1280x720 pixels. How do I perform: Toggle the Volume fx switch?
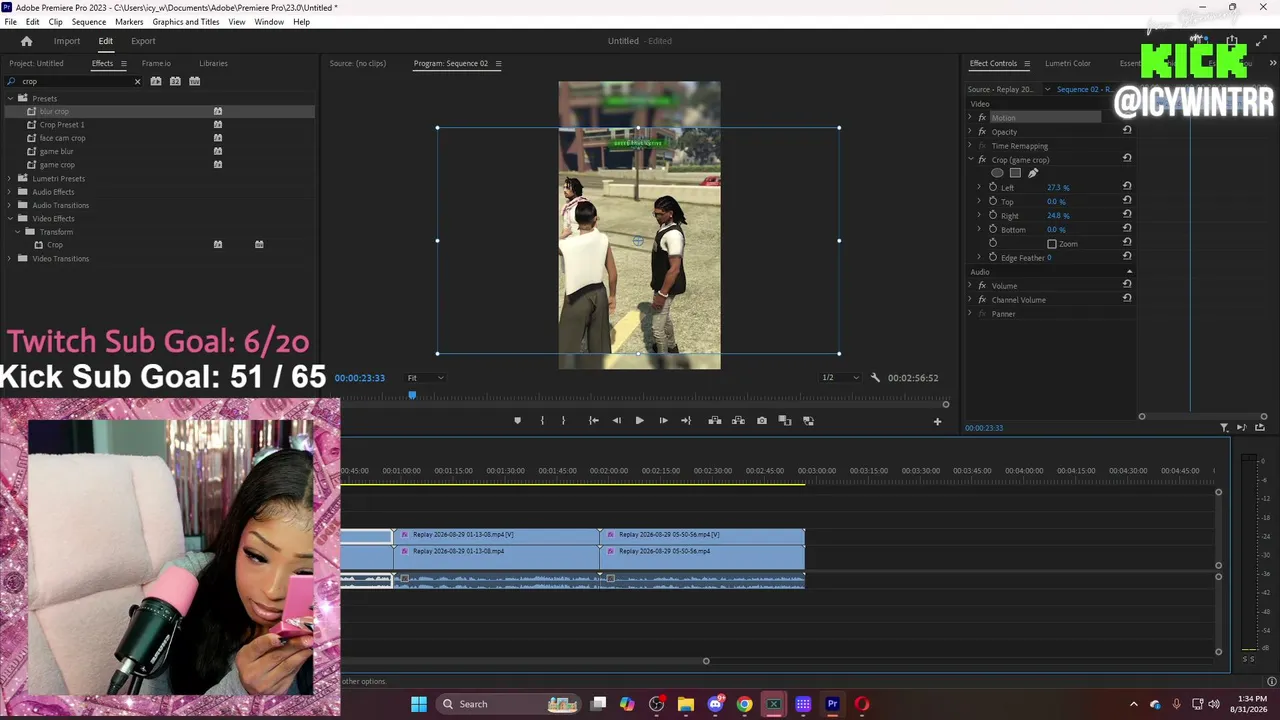coord(982,286)
